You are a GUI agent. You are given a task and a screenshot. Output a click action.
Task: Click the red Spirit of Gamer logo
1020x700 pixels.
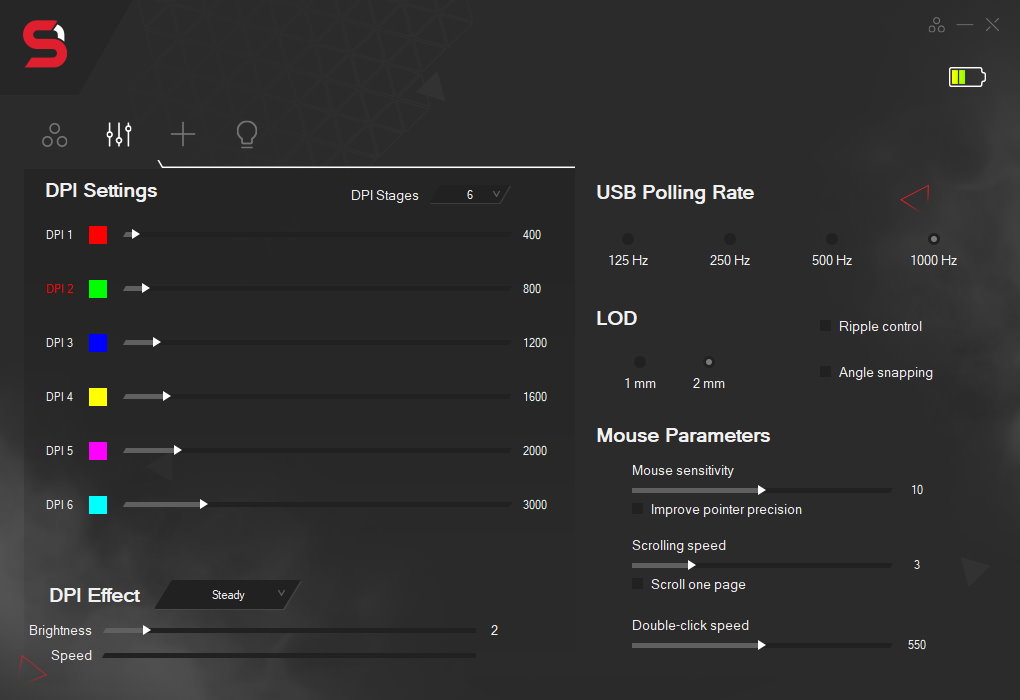click(46, 47)
